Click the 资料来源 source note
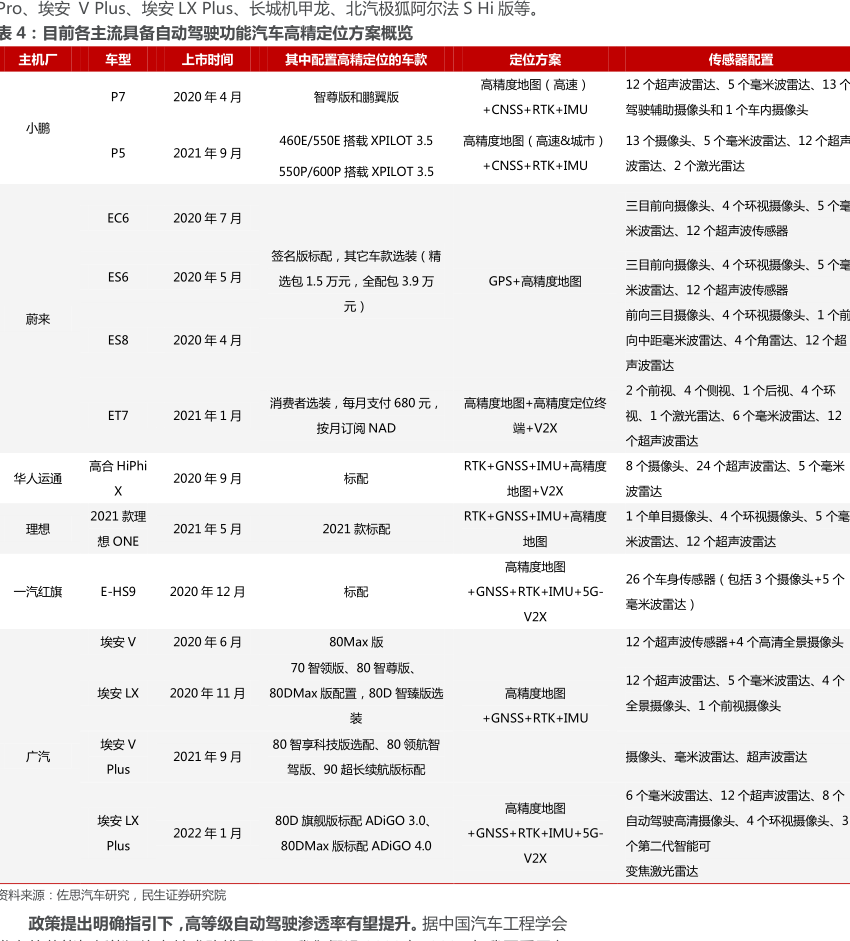This screenshot has height=941, width=850. 113,895
